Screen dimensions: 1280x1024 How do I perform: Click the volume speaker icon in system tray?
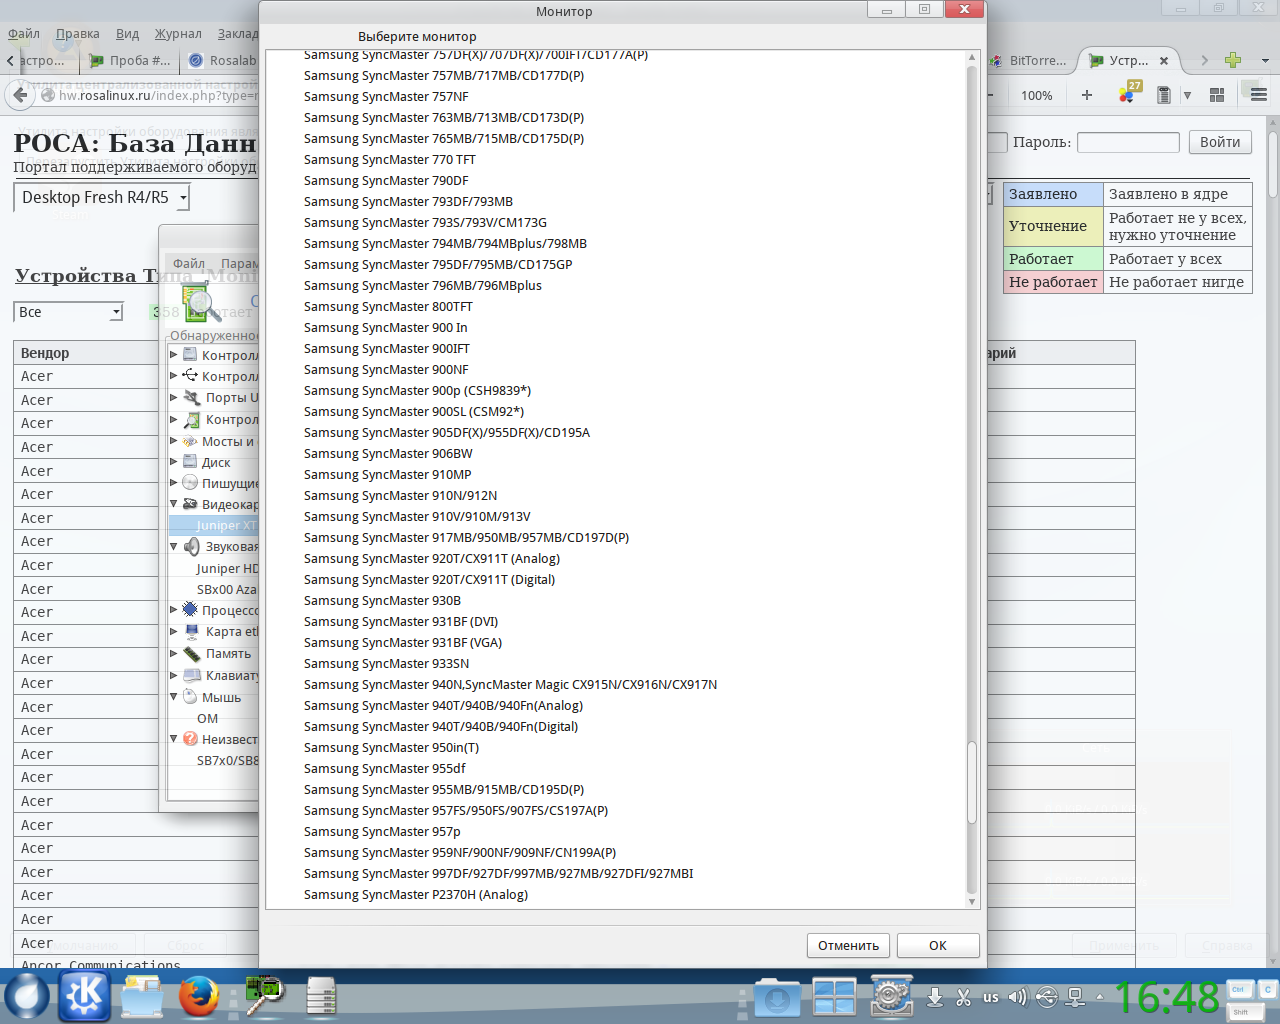click(x=1018, y=997)
